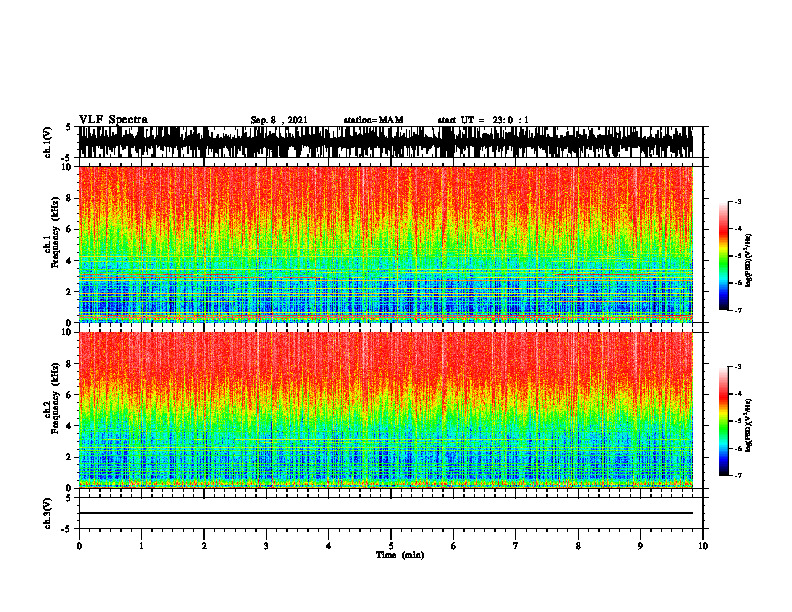
Task: Click the time axis tick label "8"
Action: [x=578, y=546]
